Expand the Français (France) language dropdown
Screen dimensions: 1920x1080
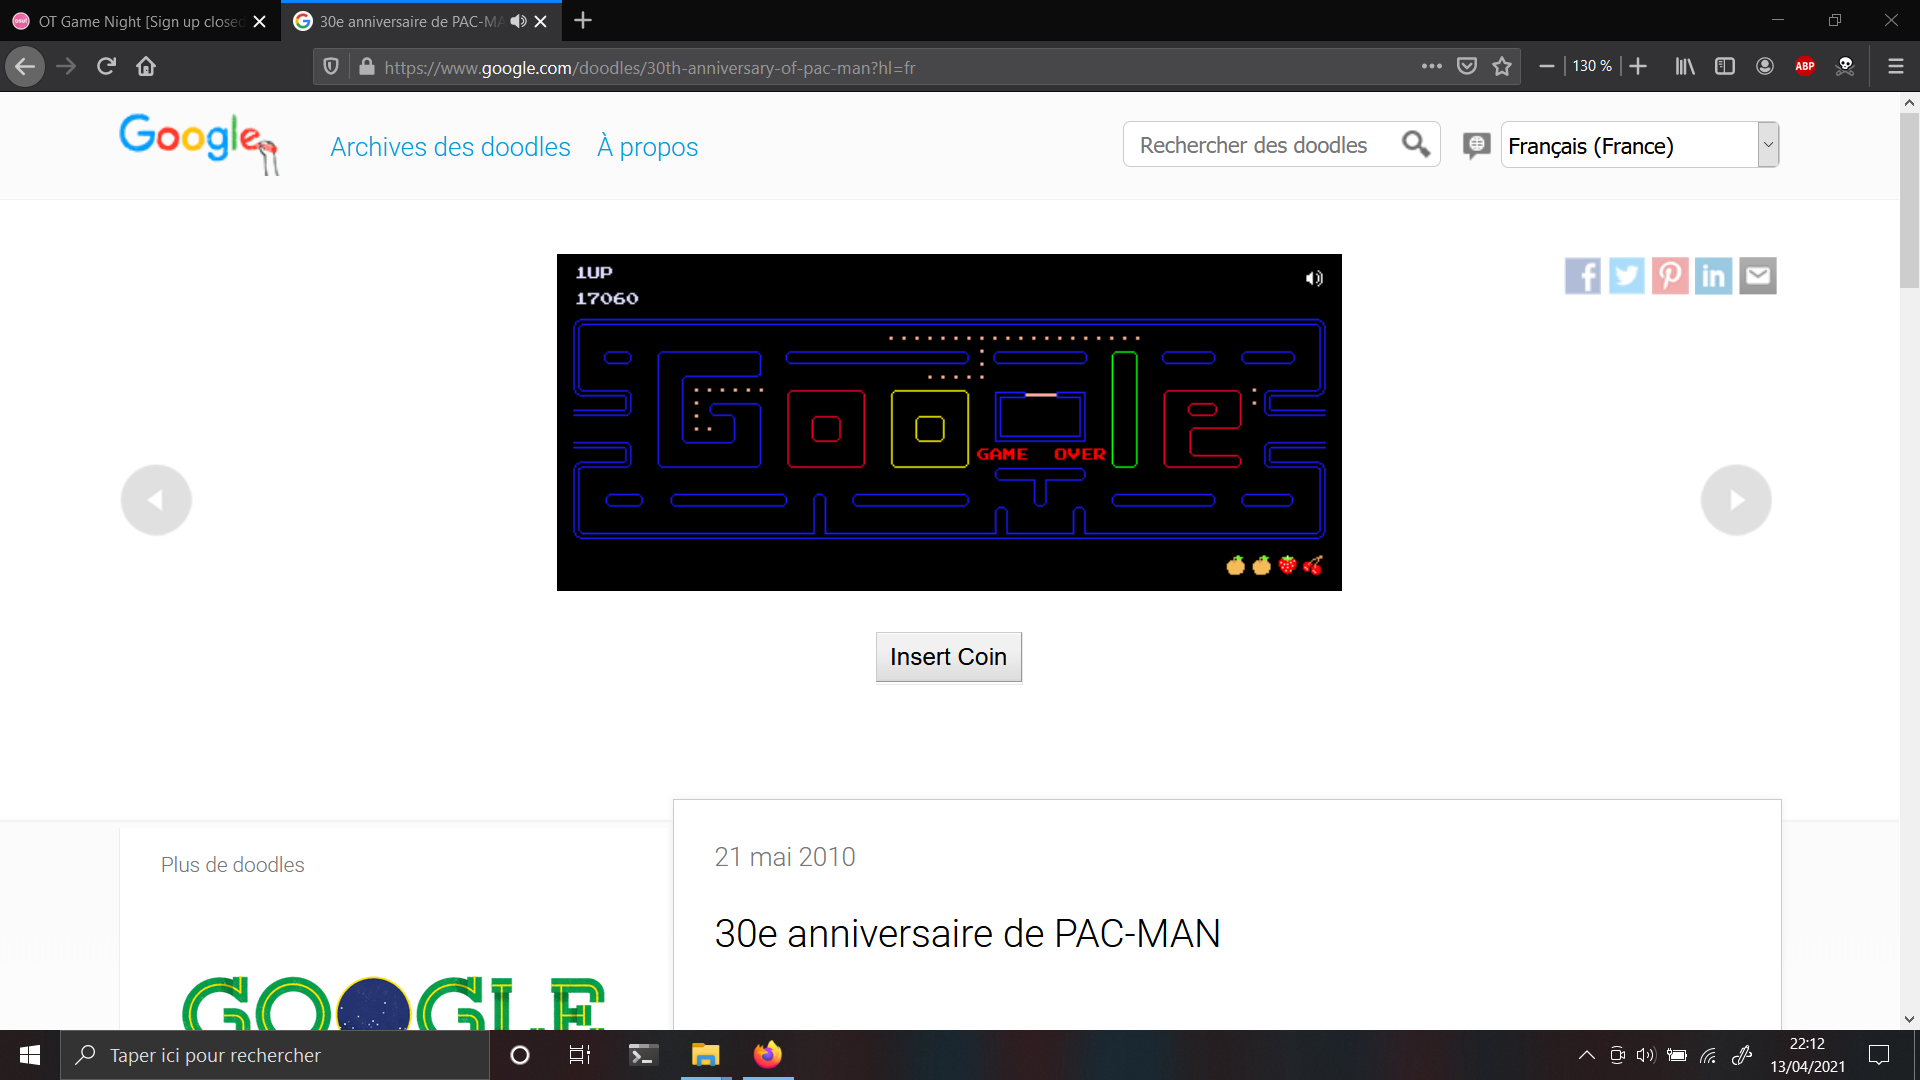[x=1640, y=145]
